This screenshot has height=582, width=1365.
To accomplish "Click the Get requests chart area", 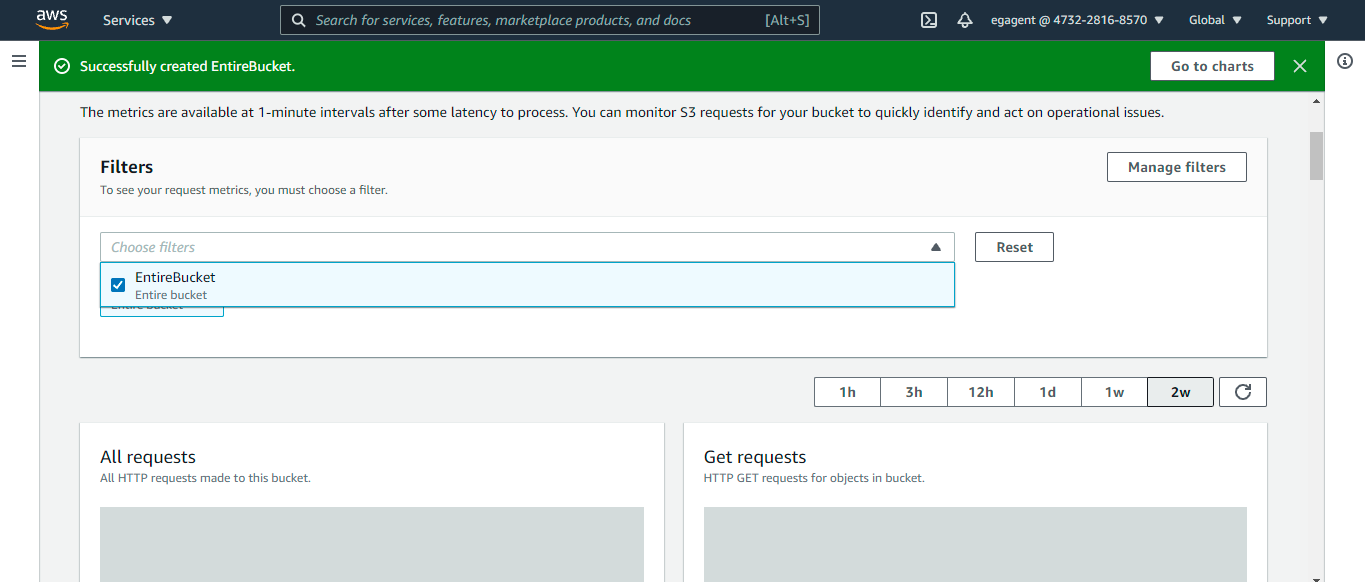I will click(975, 544).
